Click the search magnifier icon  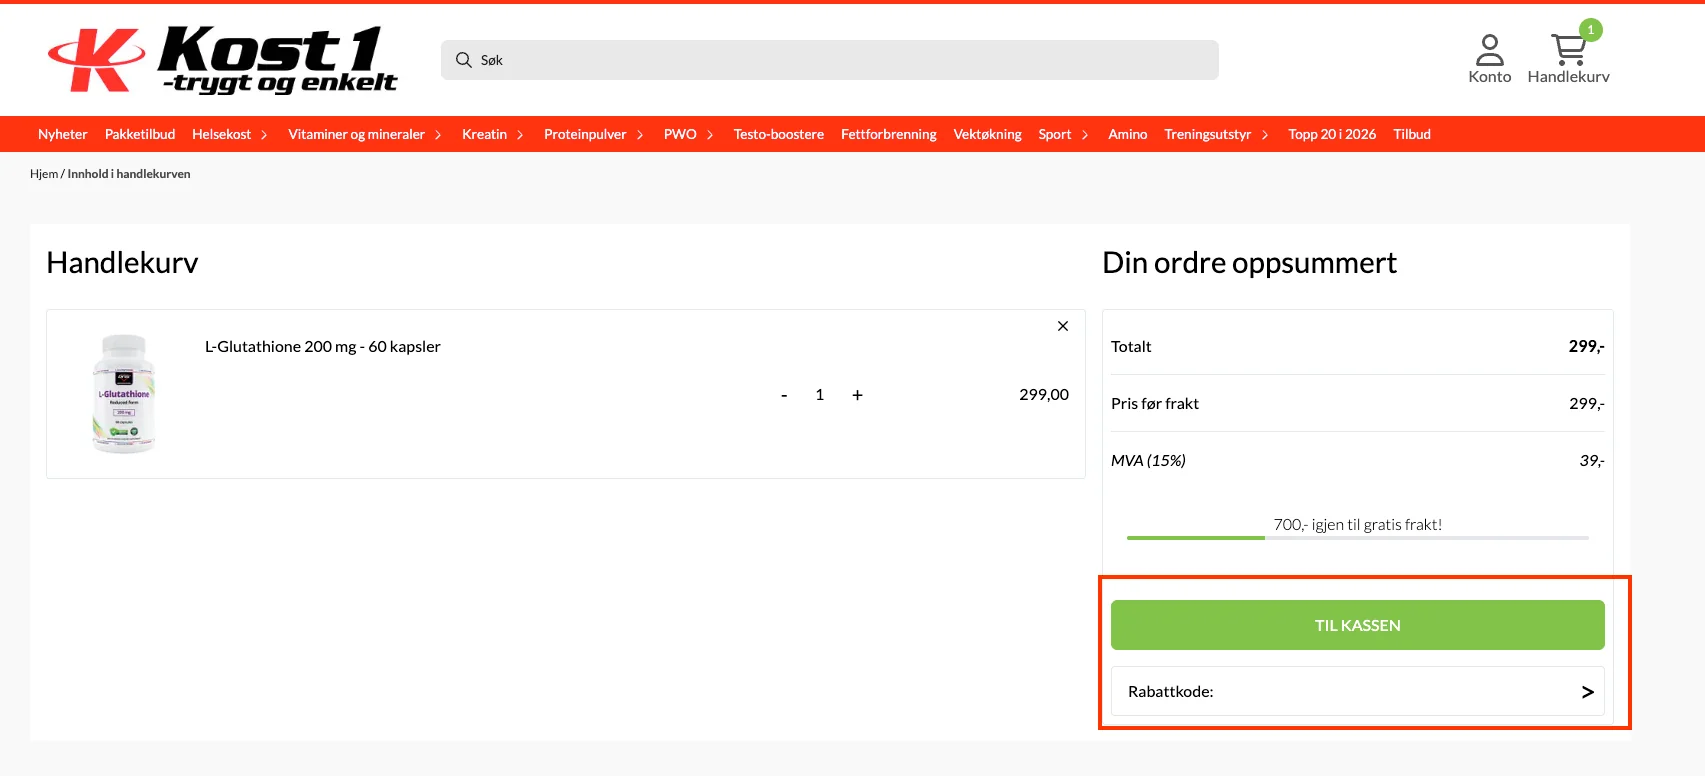point(464,60)
